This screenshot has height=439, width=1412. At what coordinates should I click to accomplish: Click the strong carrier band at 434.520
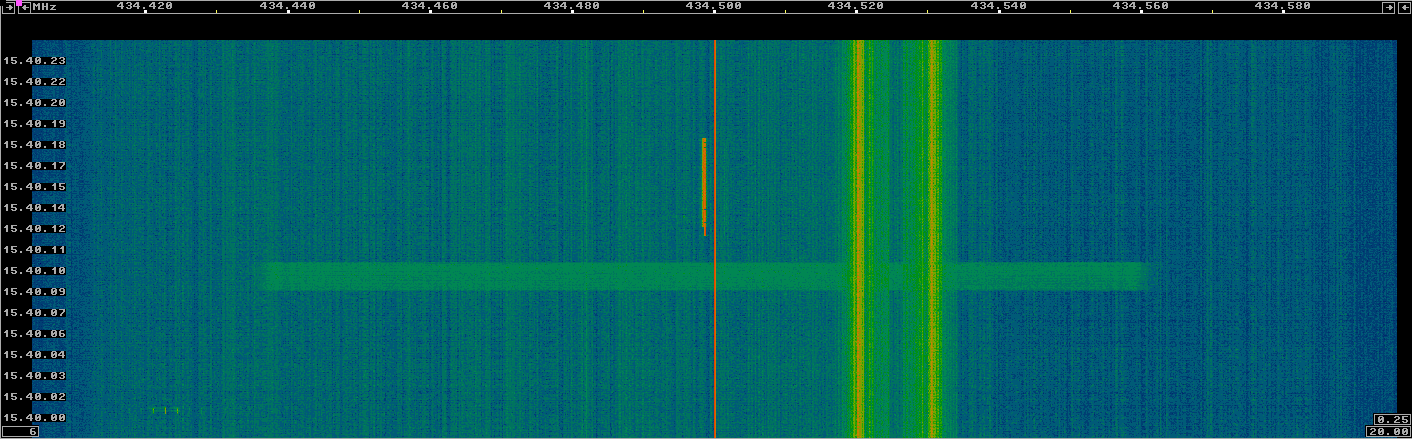pyautogui.click(x=857, y=238)
